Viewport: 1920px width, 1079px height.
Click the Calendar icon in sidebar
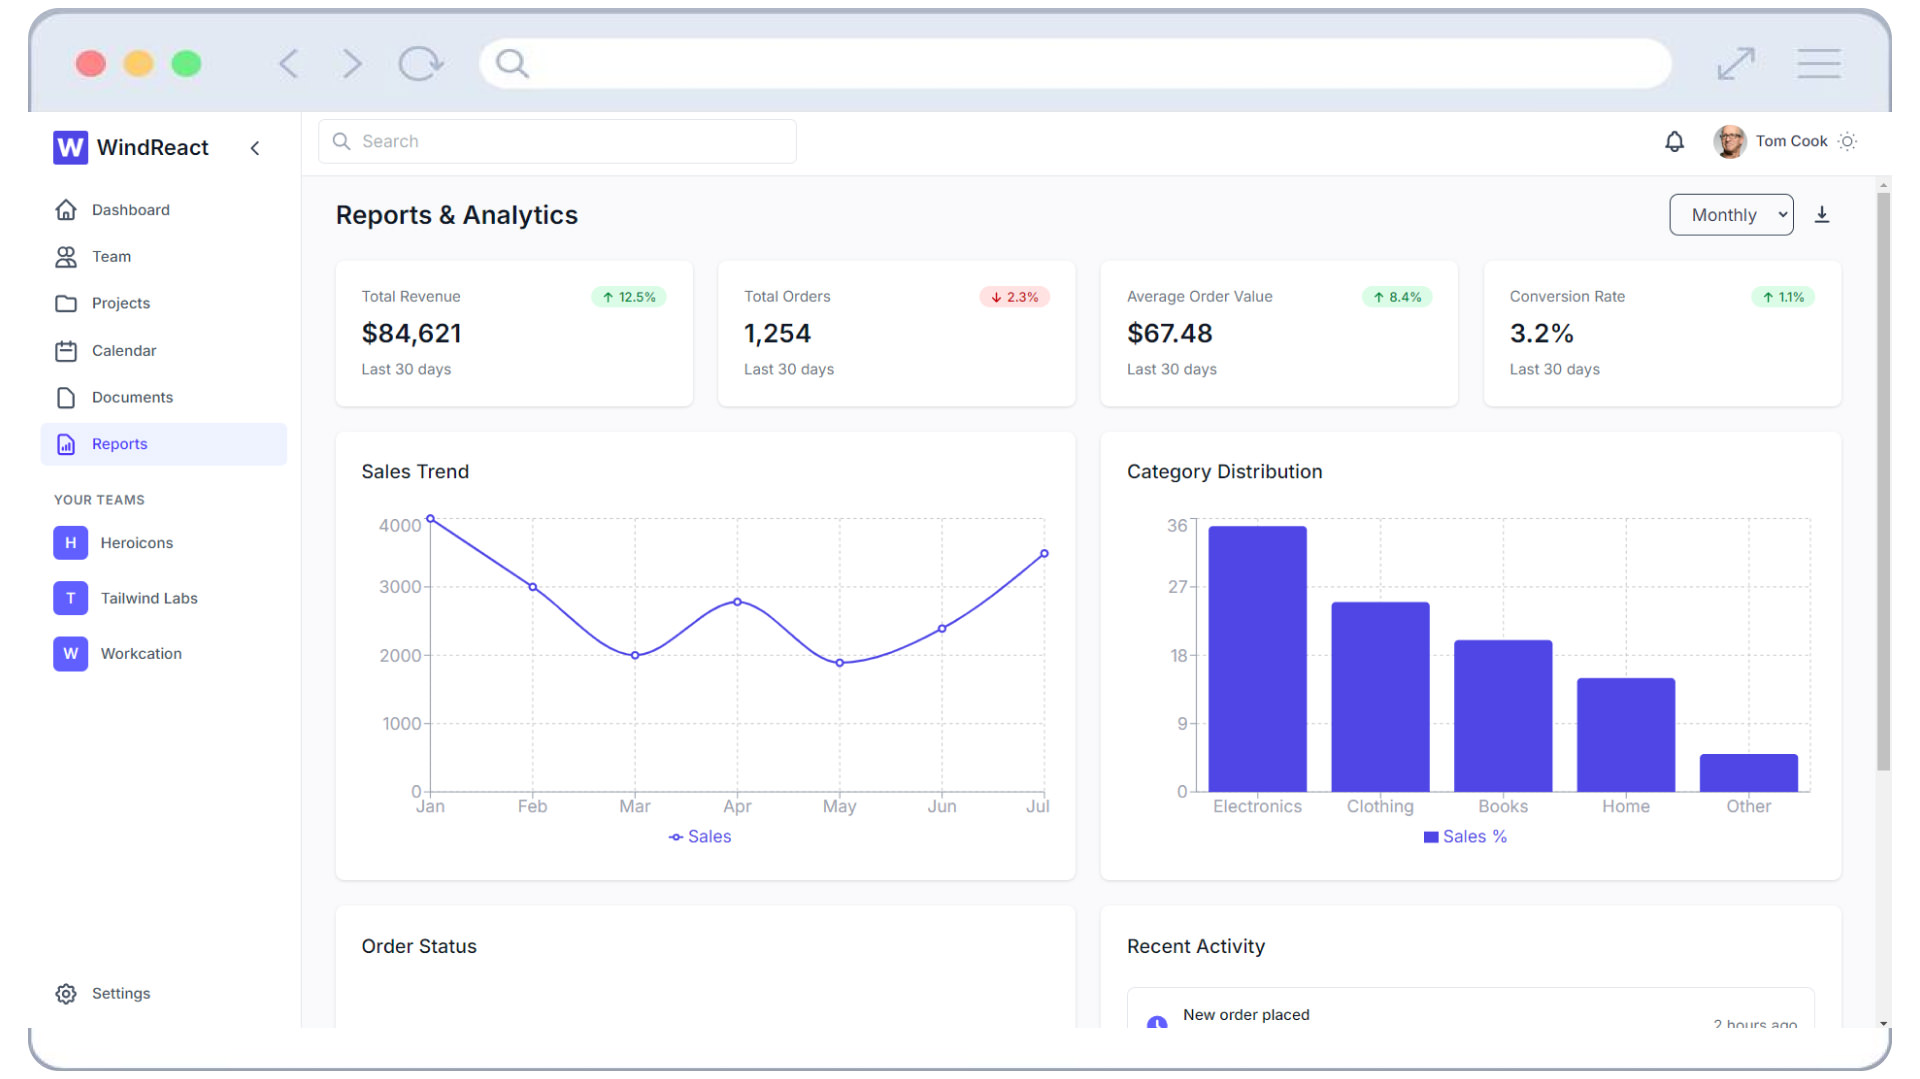[x=66, y=351]
